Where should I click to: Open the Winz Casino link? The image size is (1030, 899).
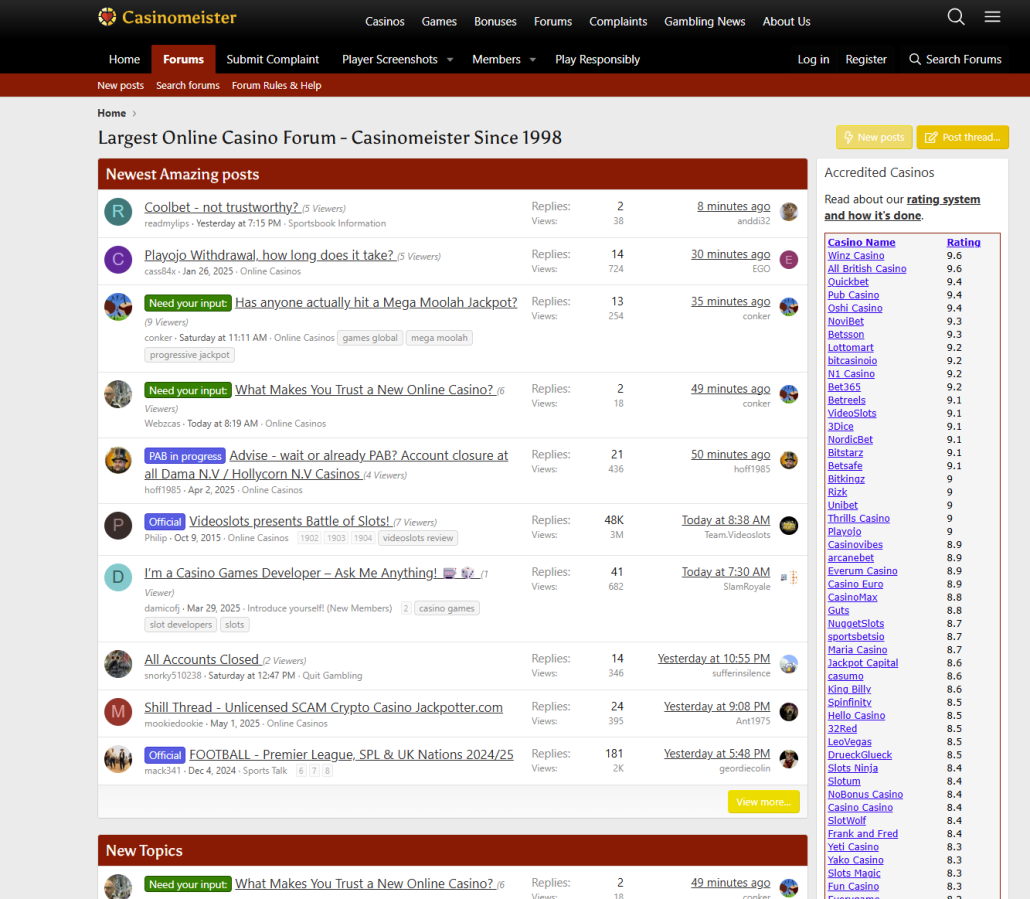coord(856,256)
